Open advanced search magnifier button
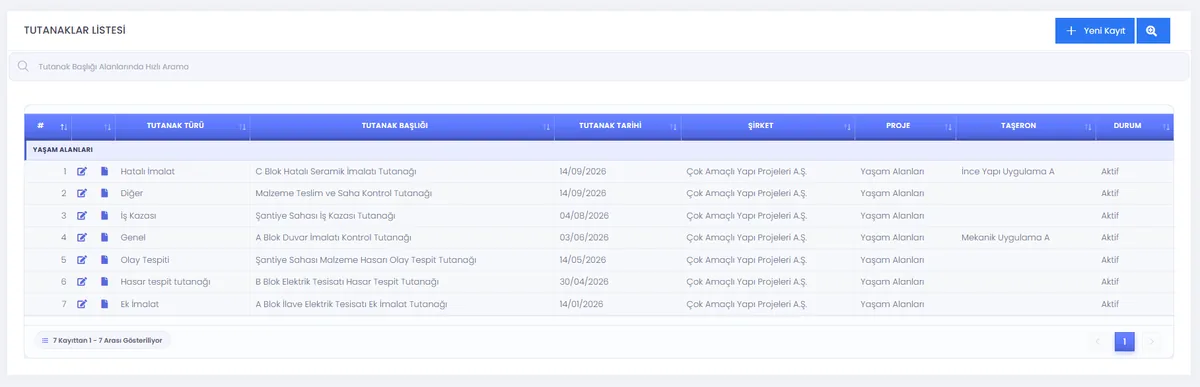 1153,31
